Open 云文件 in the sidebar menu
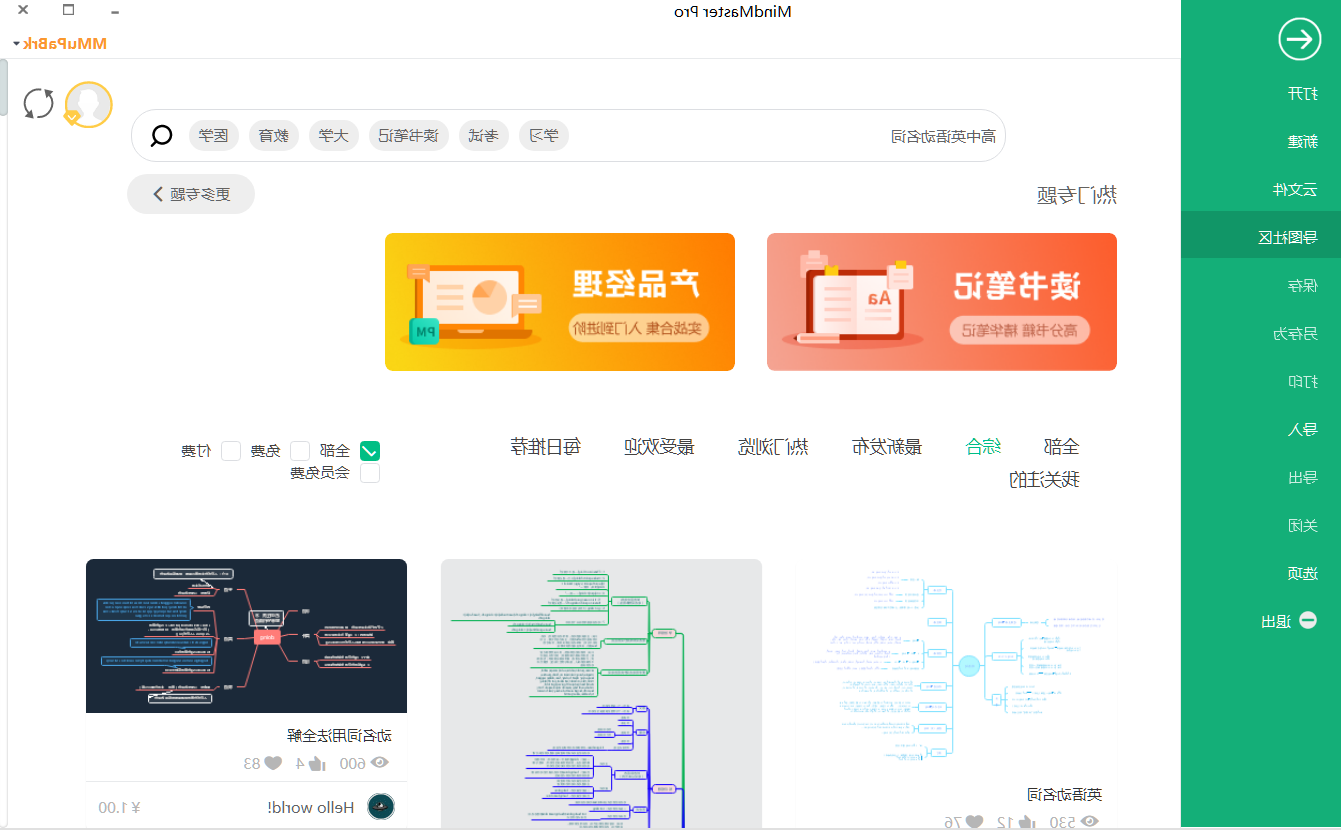The image size is (1341, 830). [x=1294, y=190]
